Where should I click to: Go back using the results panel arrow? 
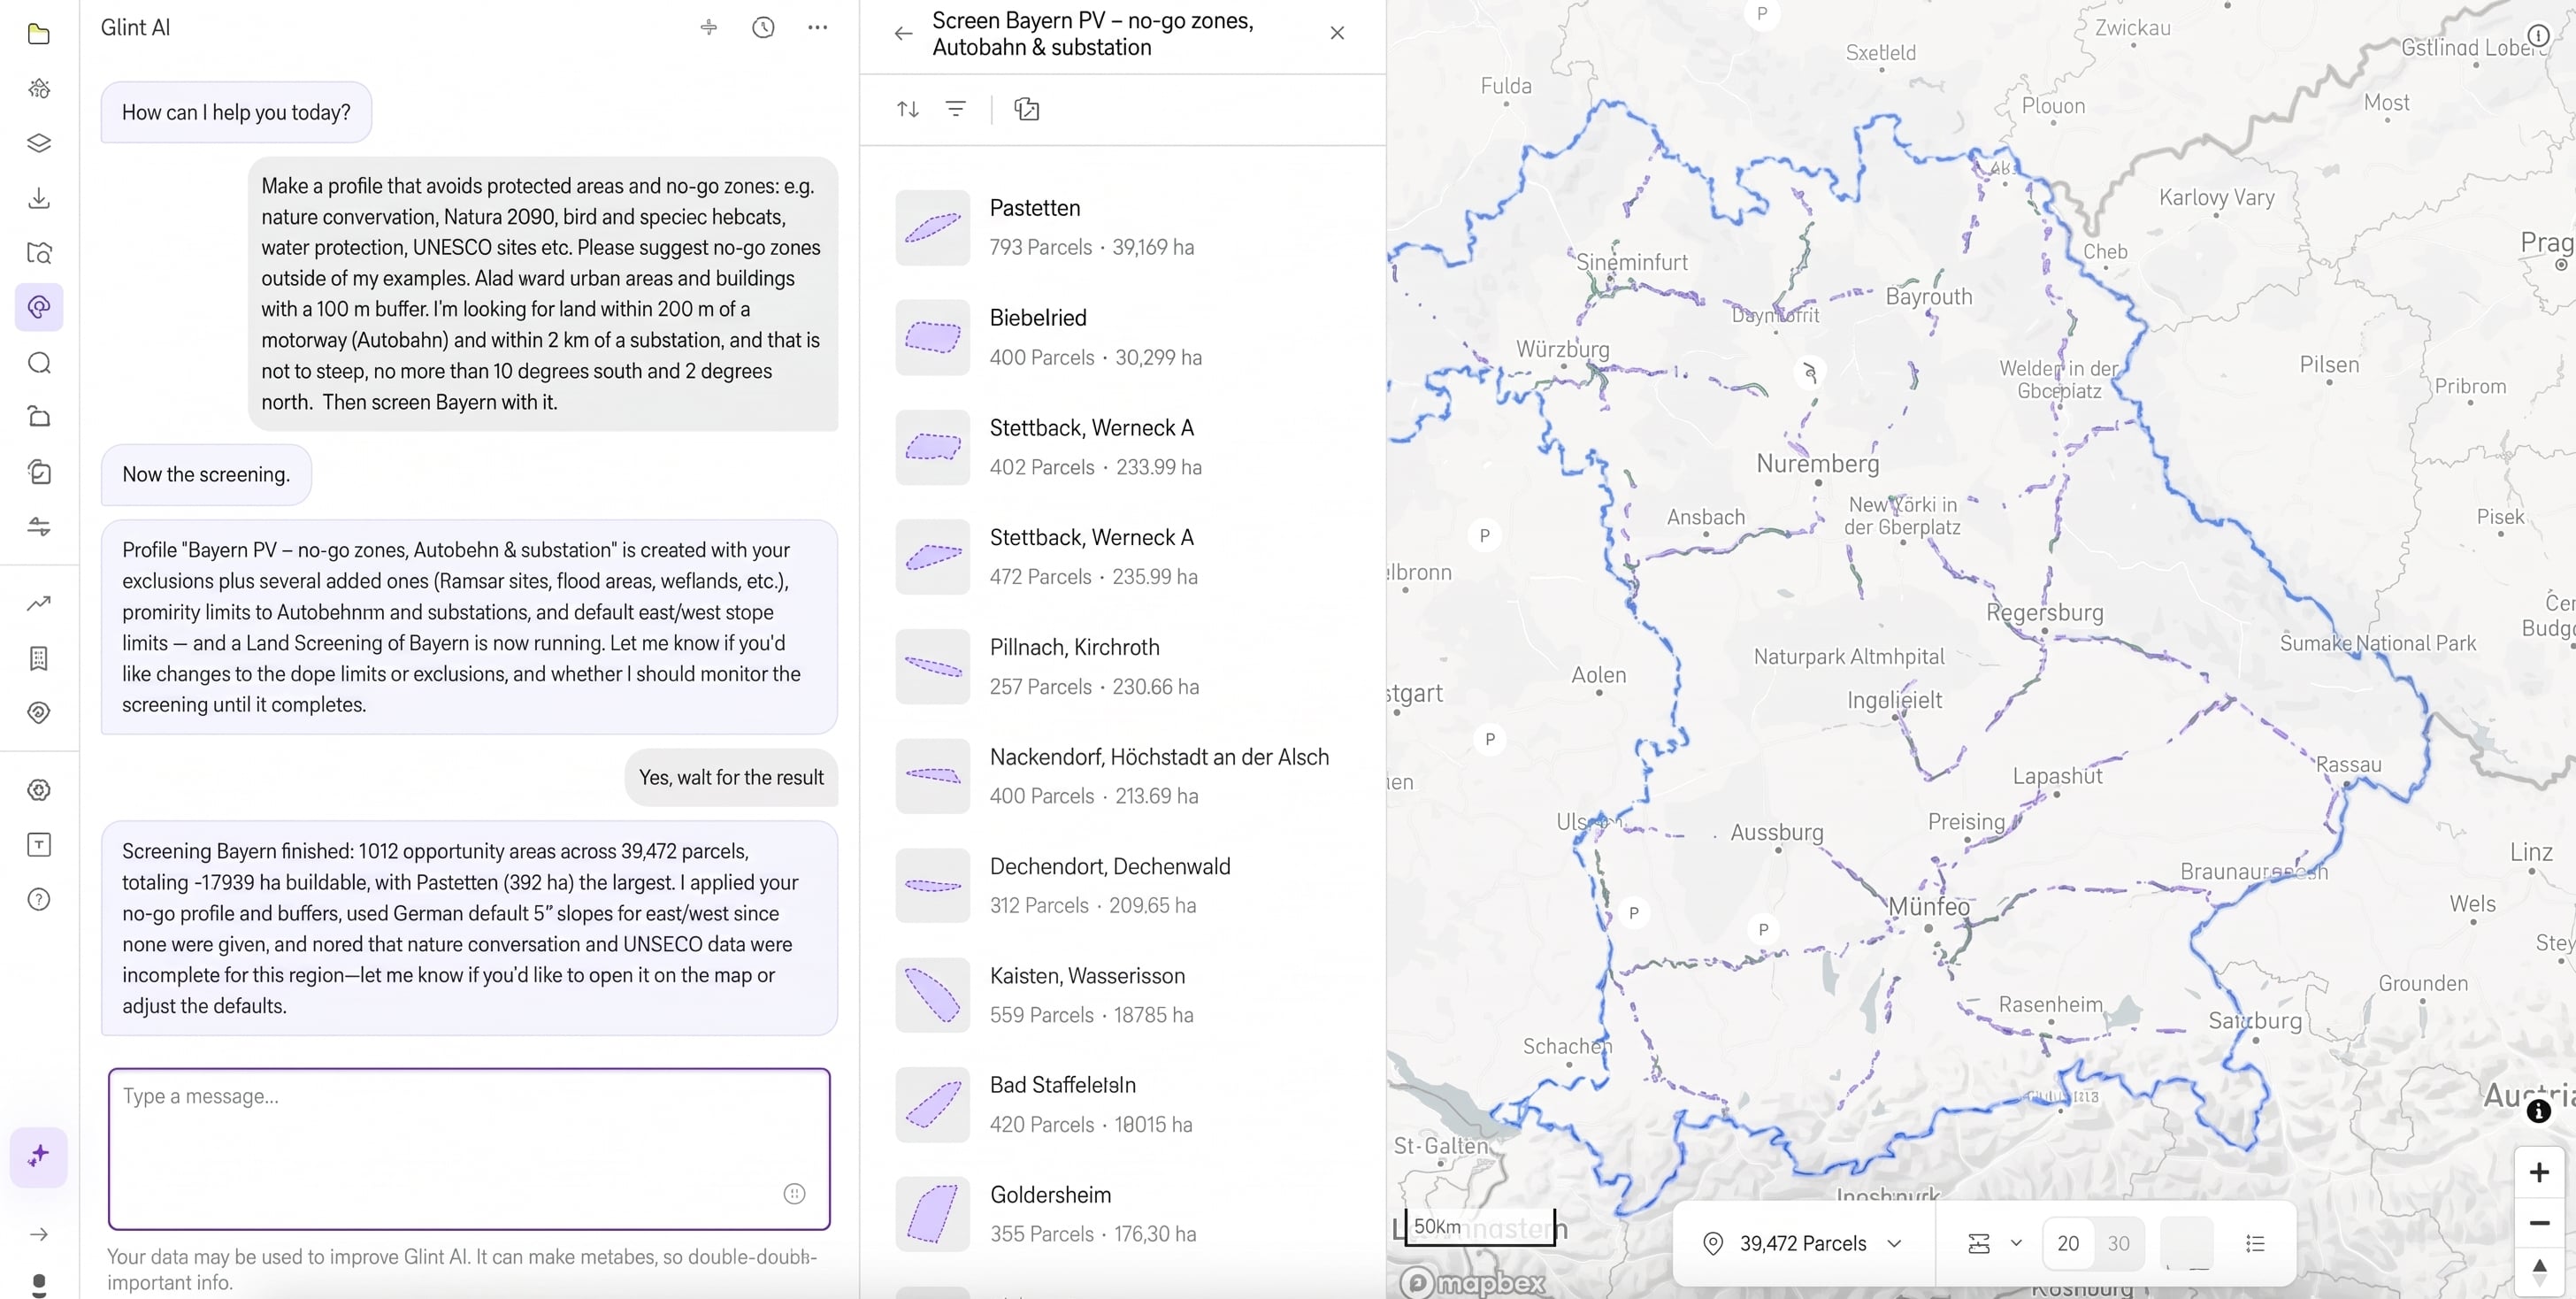click(903, 33)
